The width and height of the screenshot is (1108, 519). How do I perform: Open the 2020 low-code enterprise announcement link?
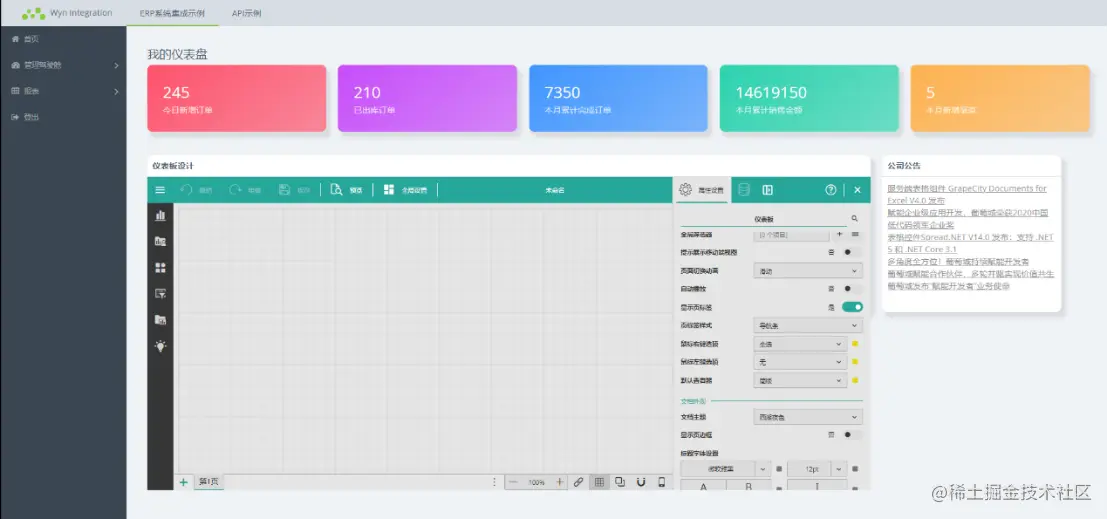(x=967, y=218)
